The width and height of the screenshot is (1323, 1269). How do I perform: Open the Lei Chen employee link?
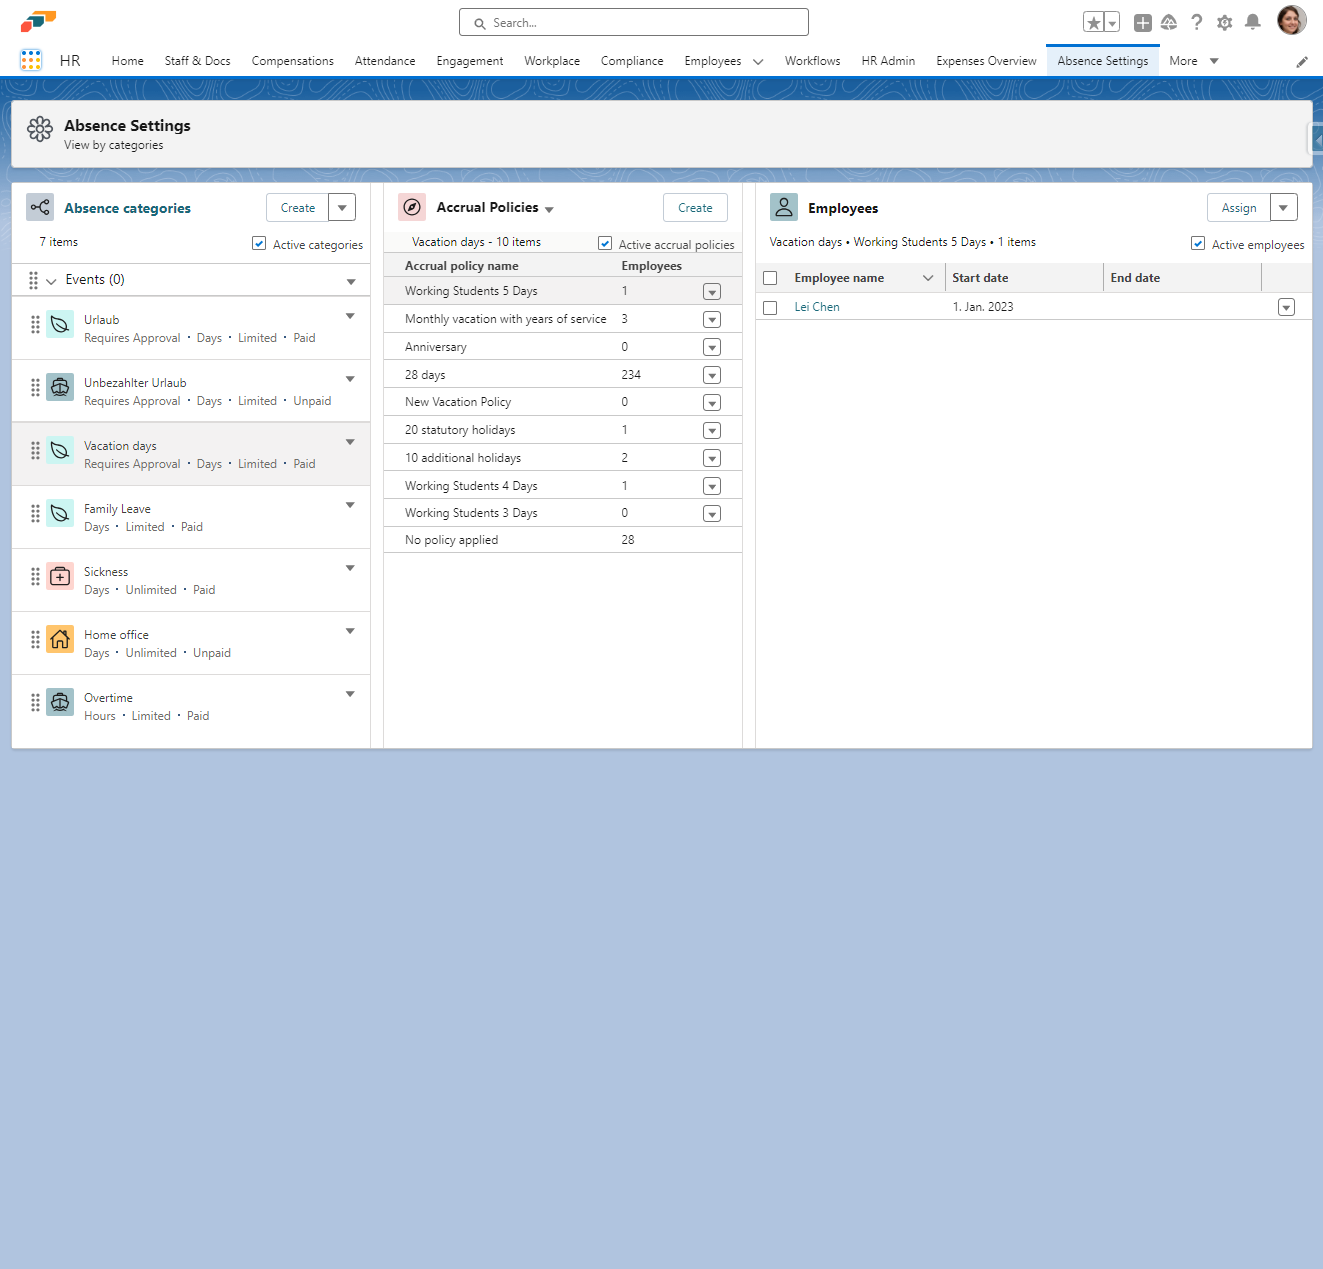tap(816, 307)
